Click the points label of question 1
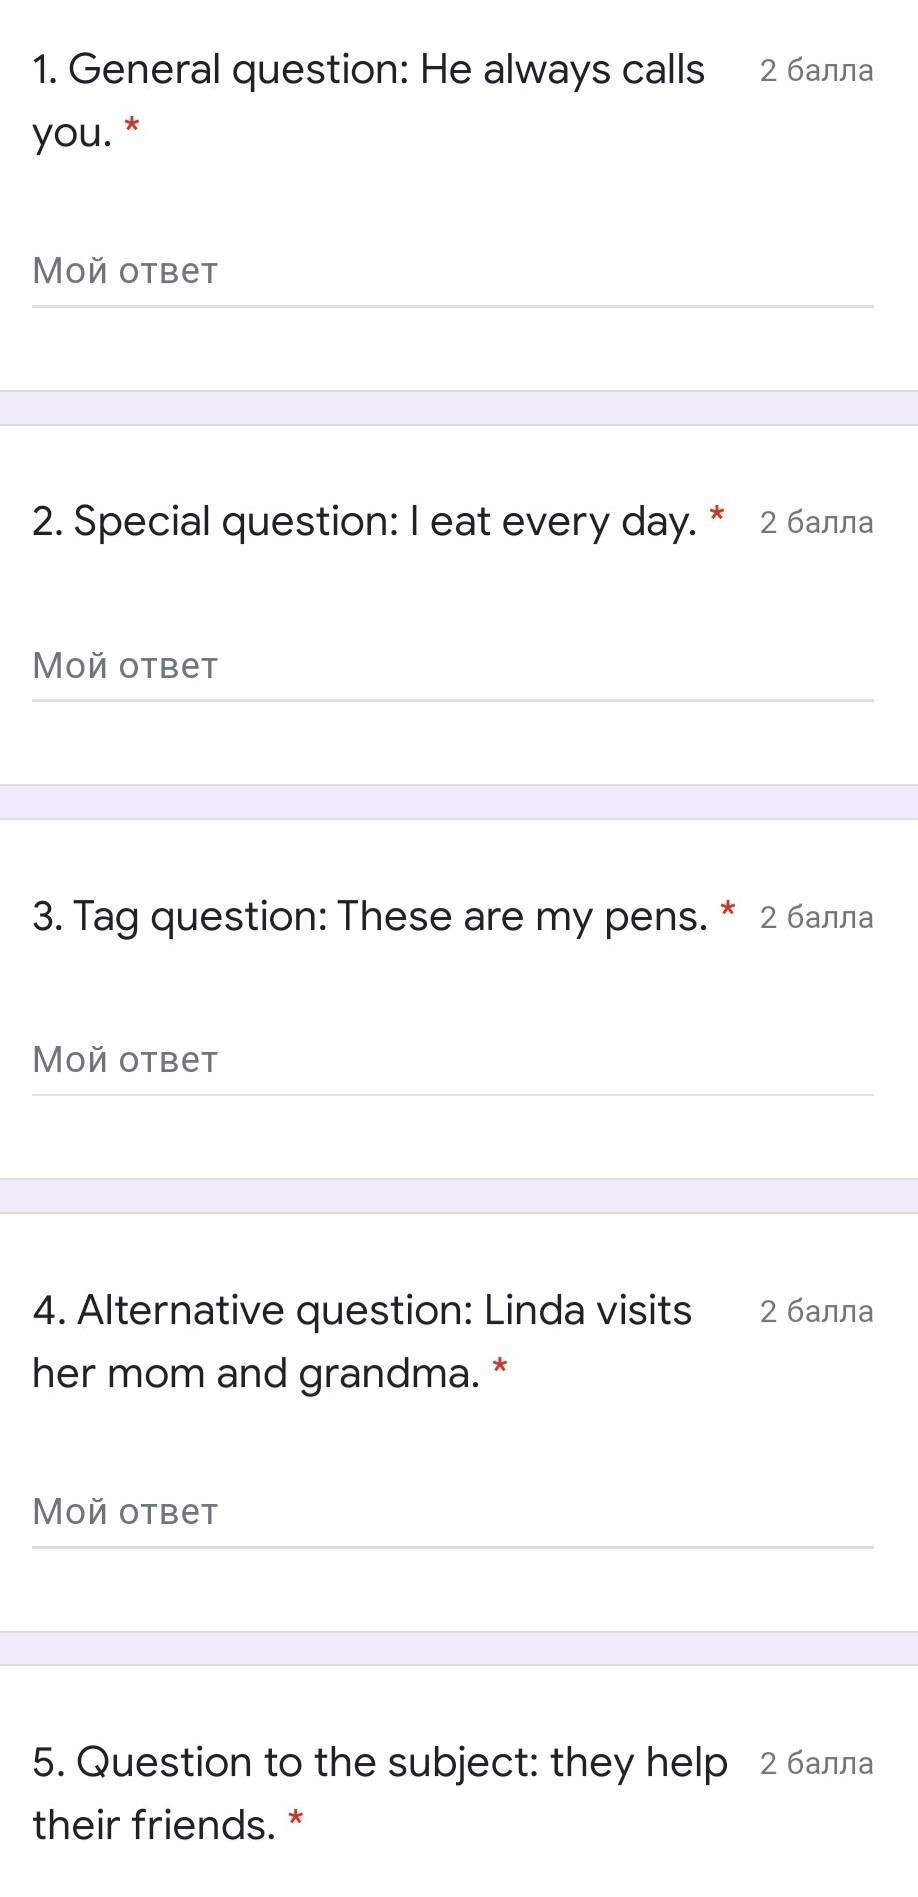This screenshot has height=1897, width=918. pos(816,71)
